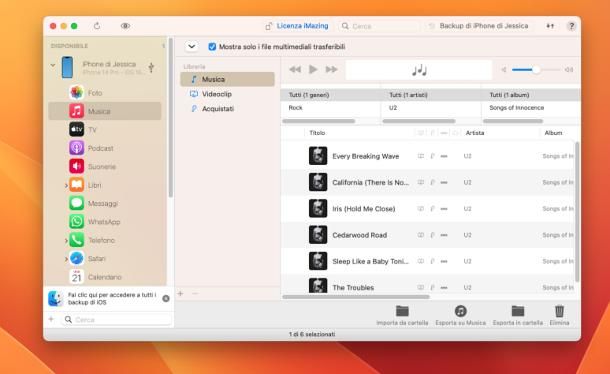Expand the Telefono tree item
Viewport: 610px width, 374px height.
(x=66, y=241)
